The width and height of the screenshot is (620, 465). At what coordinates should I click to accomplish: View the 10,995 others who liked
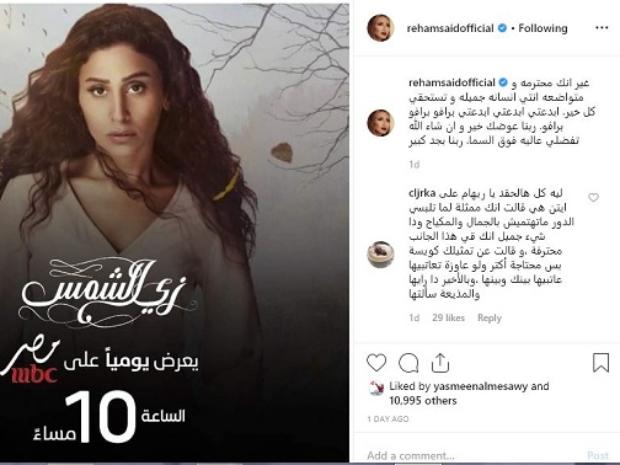tap(423, 401)
